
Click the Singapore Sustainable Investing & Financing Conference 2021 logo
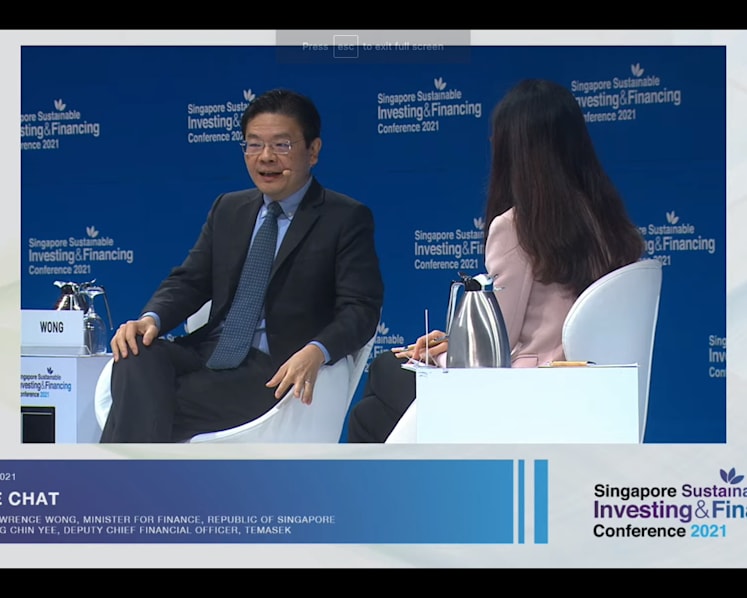pyautogui.click(x=670, y=505)
